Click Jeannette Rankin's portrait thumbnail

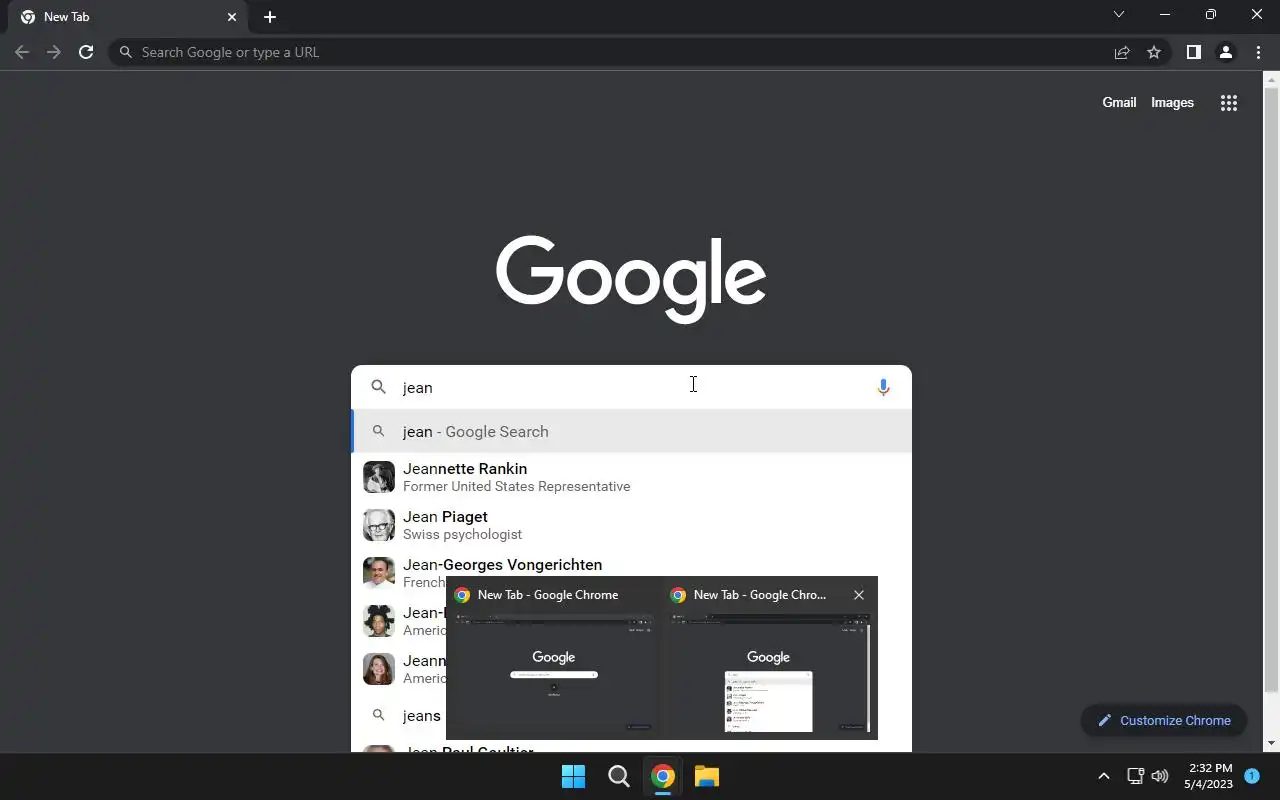(x=379, y=477)
